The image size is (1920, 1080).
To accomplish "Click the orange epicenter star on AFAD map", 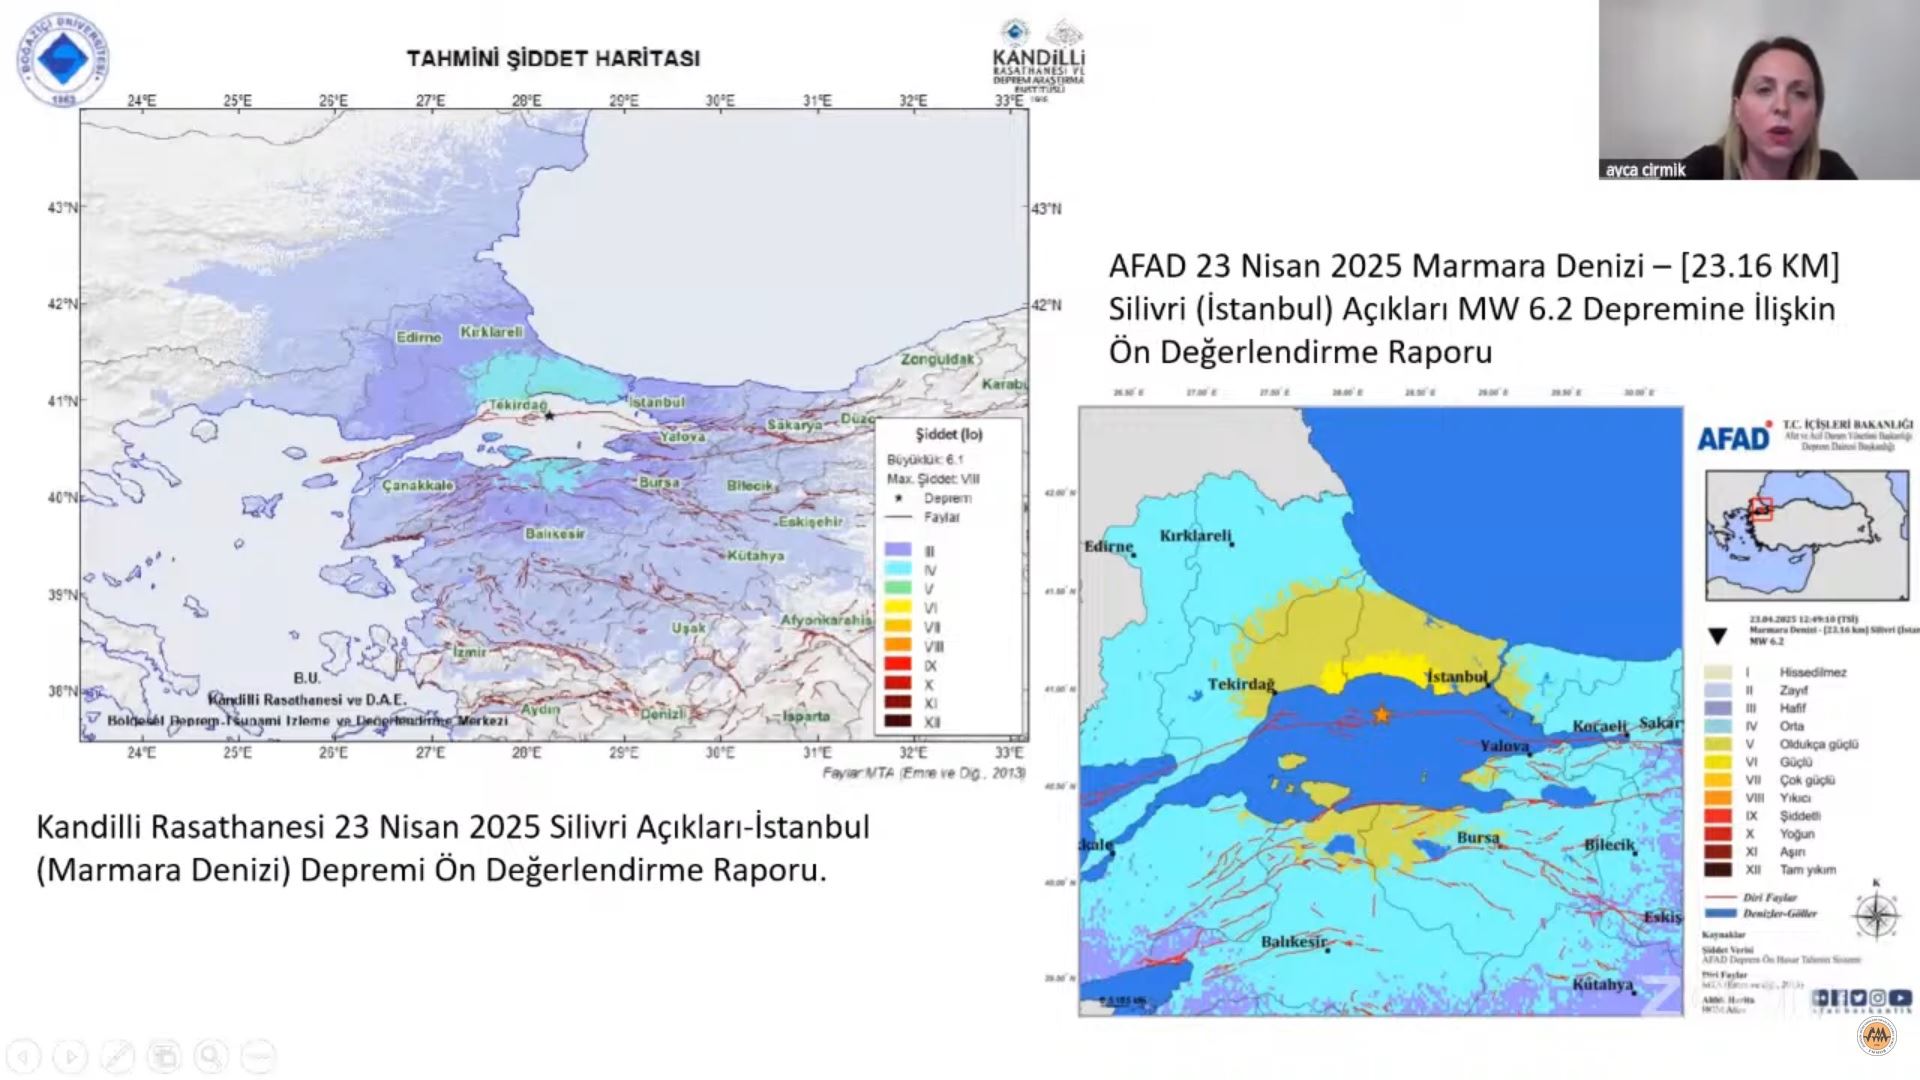I will (x=1381, y=715).
